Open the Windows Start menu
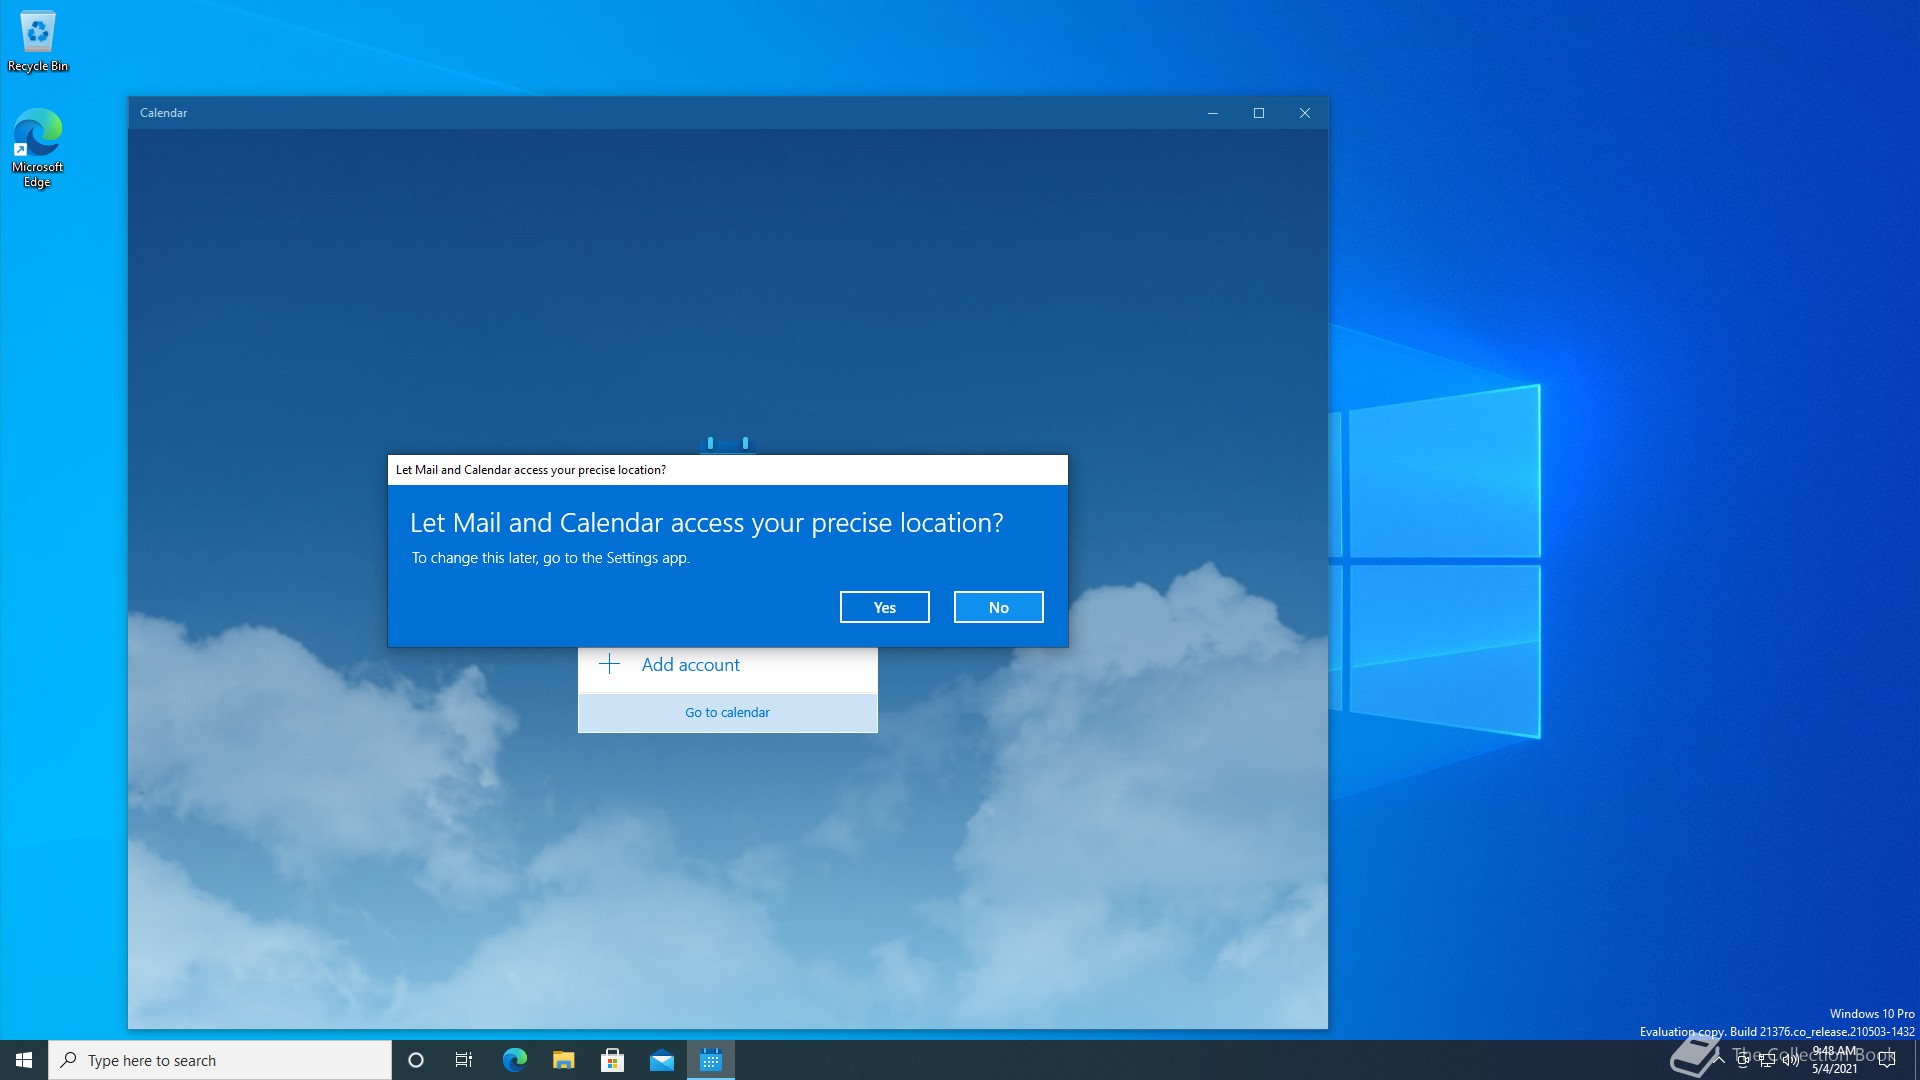This screenshot has height=1080, width=1920. tap(24, 1060)
